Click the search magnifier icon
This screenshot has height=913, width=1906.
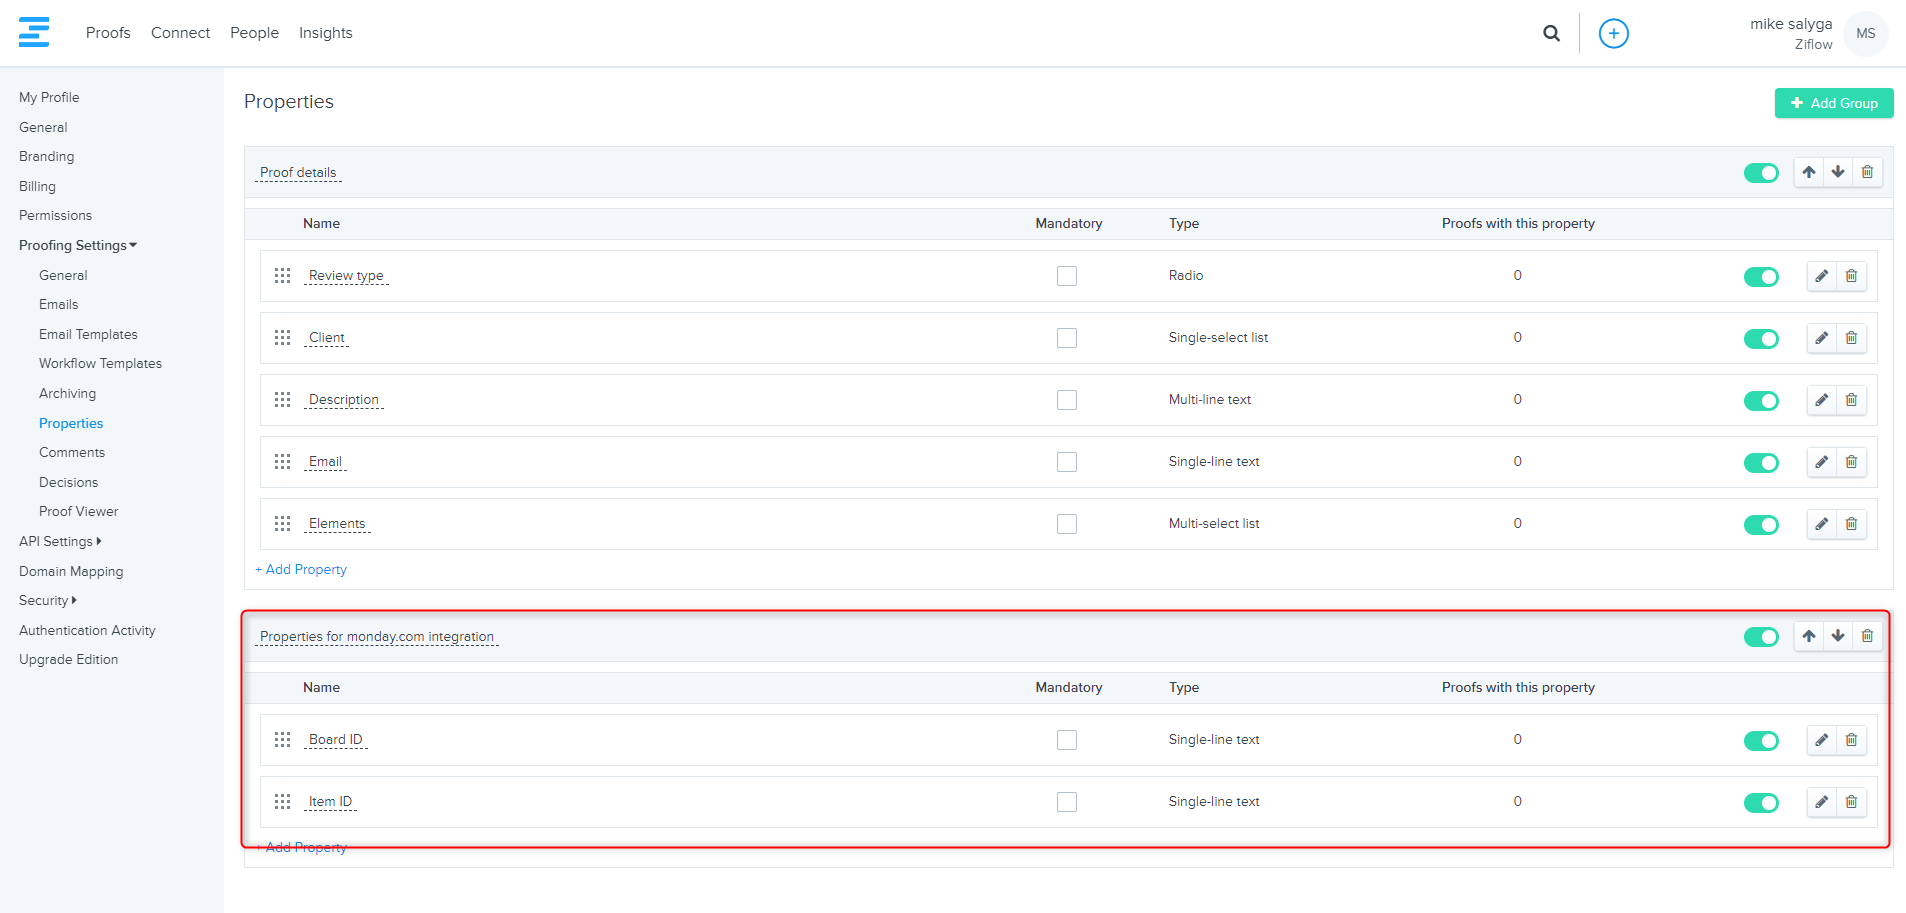(1551, 33)
